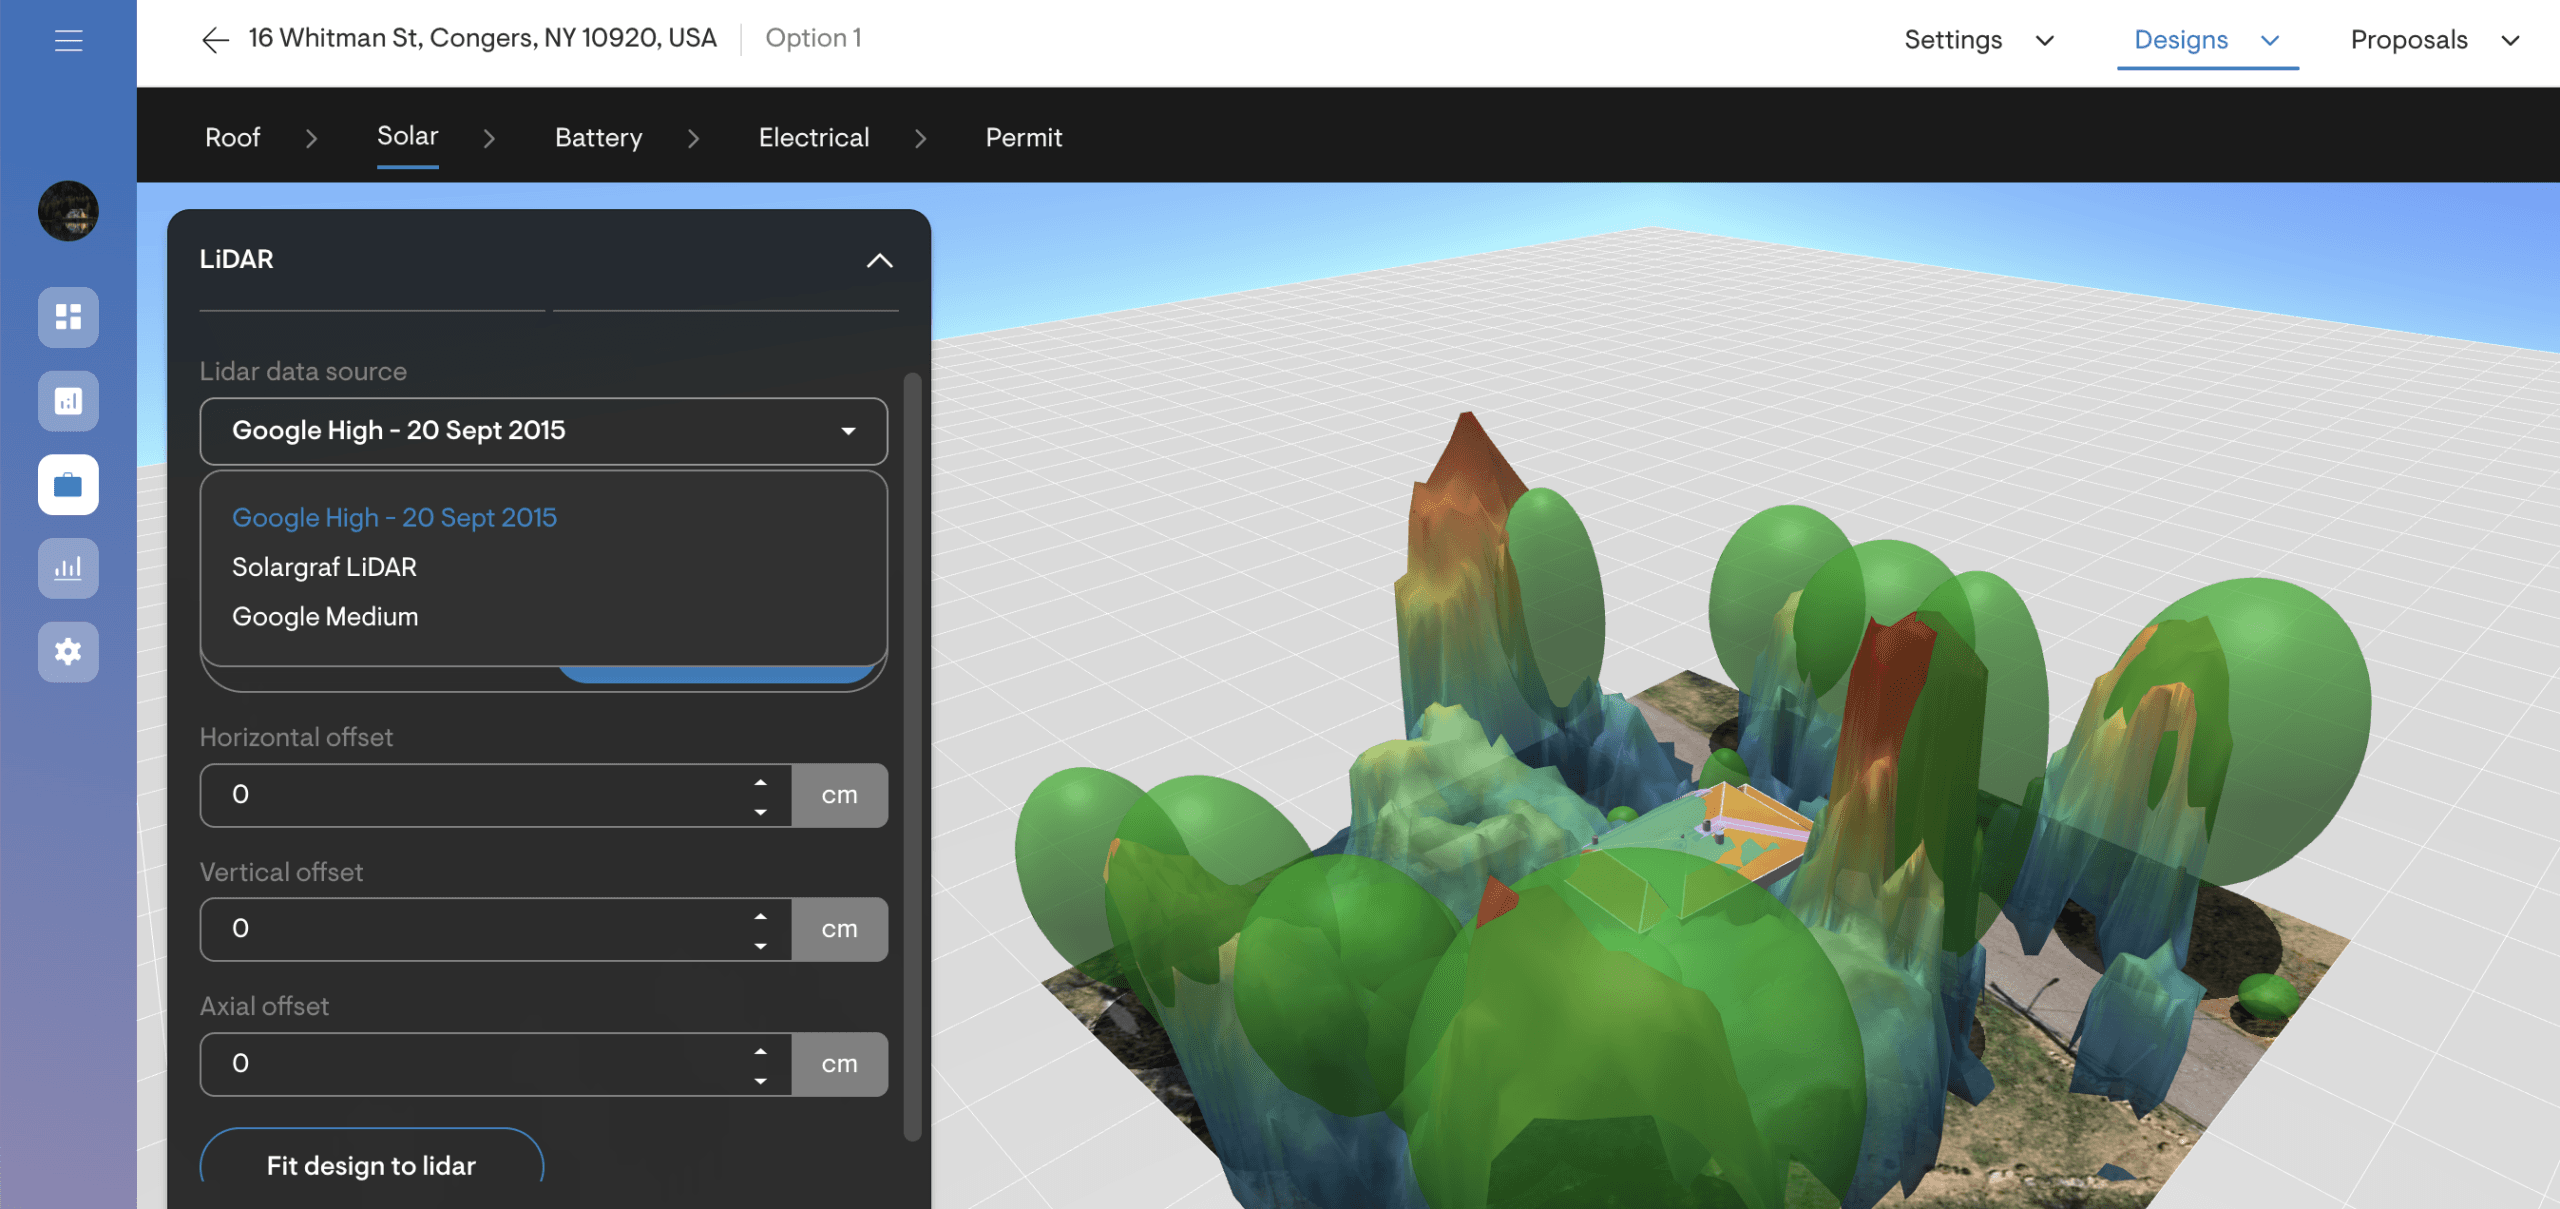Open the gear settings sidebar icon
The width and height of the screenshot is (2560, 1209).
[68, 652]
